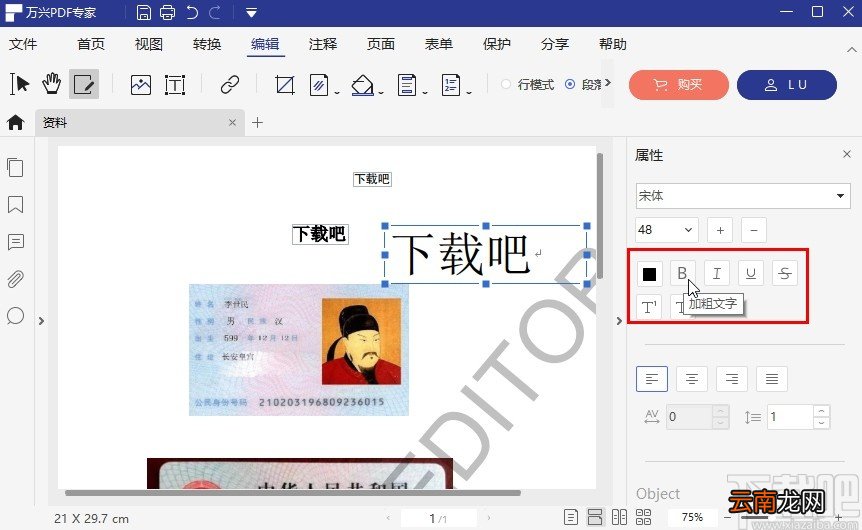Align text left
This screenshot has width=862, height=530.
pos(652,379)
